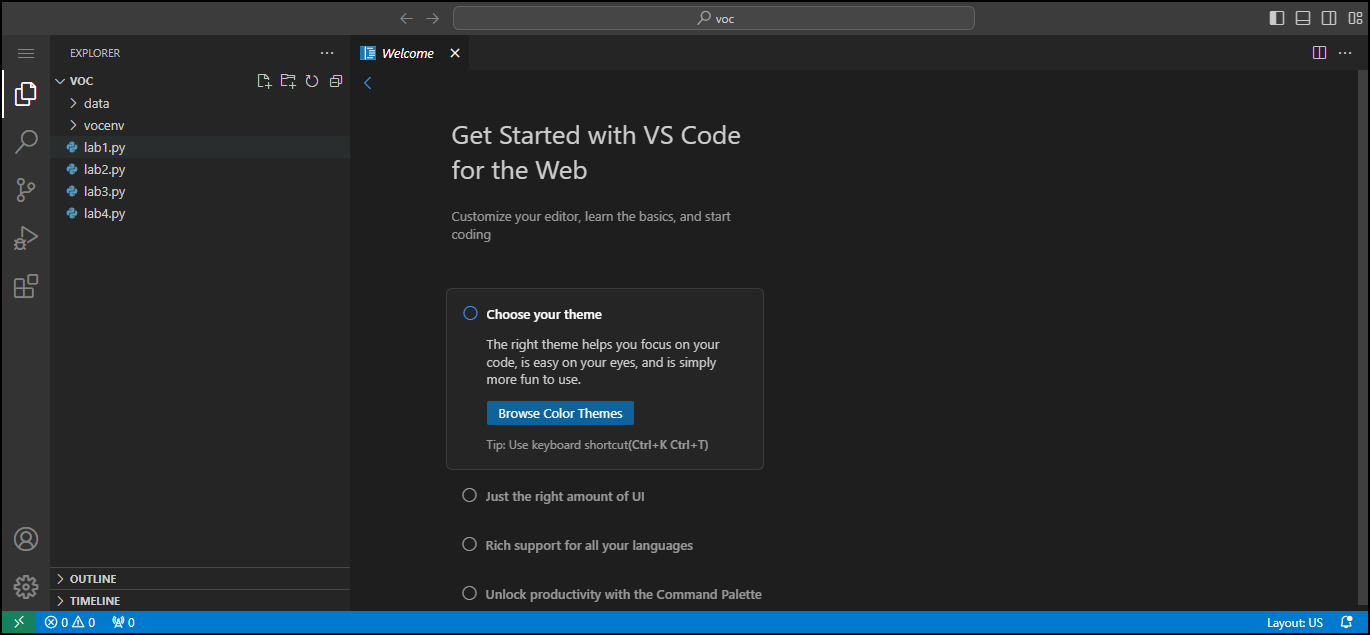Expand the Timeline panel
1370x635 pixels.
[200, 601]
